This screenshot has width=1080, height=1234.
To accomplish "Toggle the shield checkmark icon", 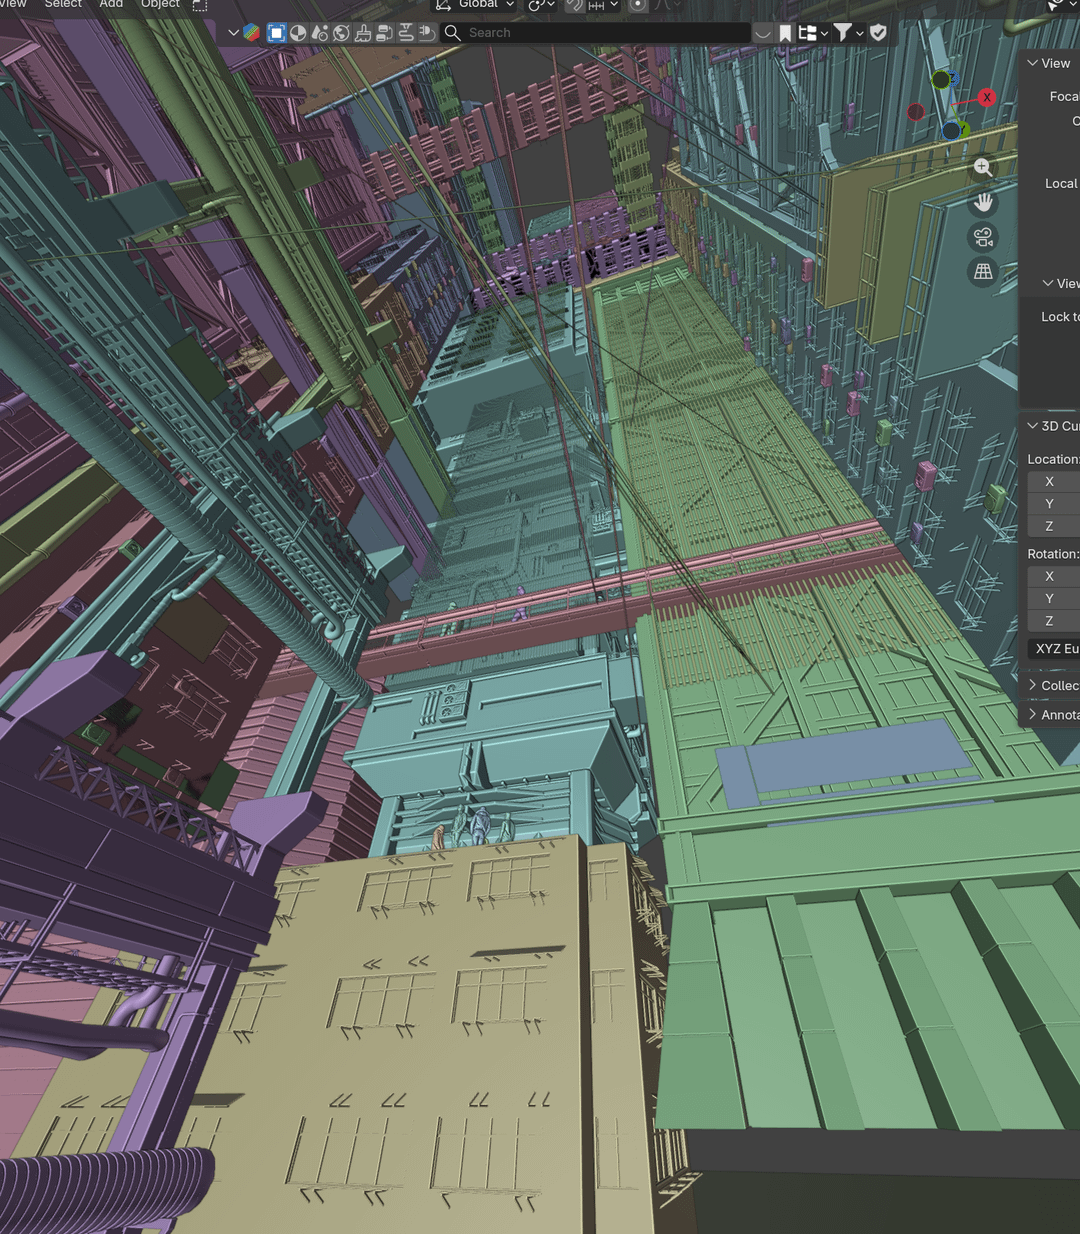I will coord(878,33).
